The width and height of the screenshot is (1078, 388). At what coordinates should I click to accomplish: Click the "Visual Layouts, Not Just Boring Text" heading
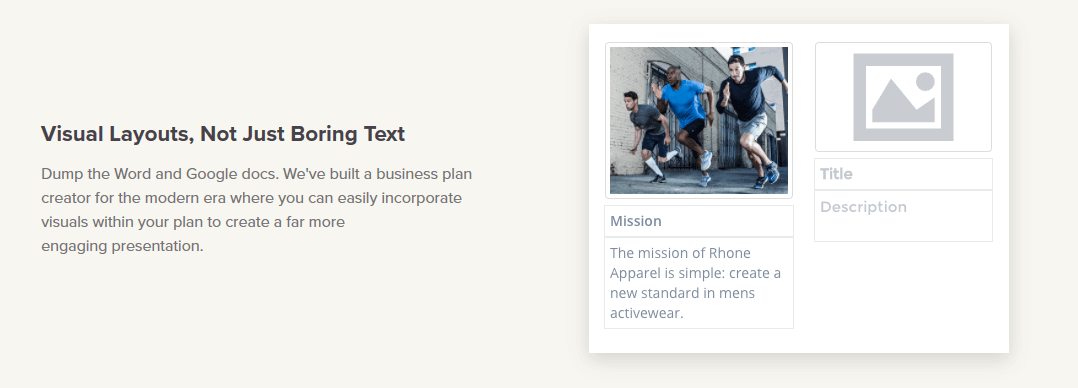(x=223, y=134)
